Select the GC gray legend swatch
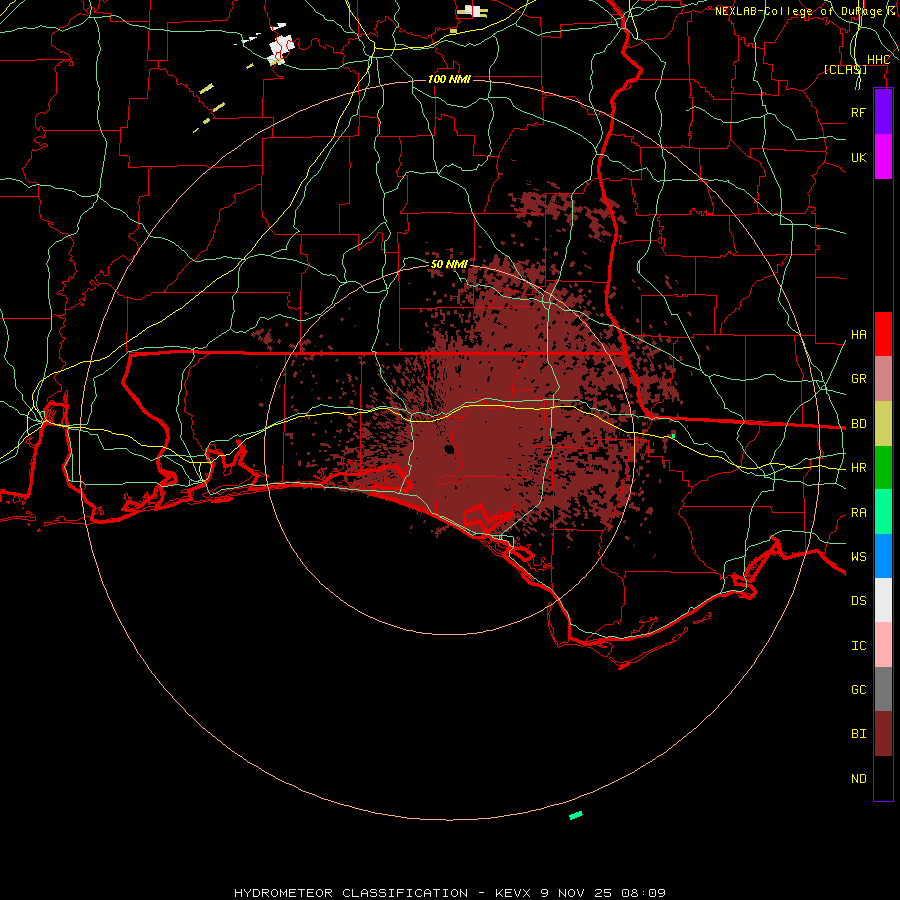The width and height of the screenshot is (900, 900). click(x=883, y=689)
